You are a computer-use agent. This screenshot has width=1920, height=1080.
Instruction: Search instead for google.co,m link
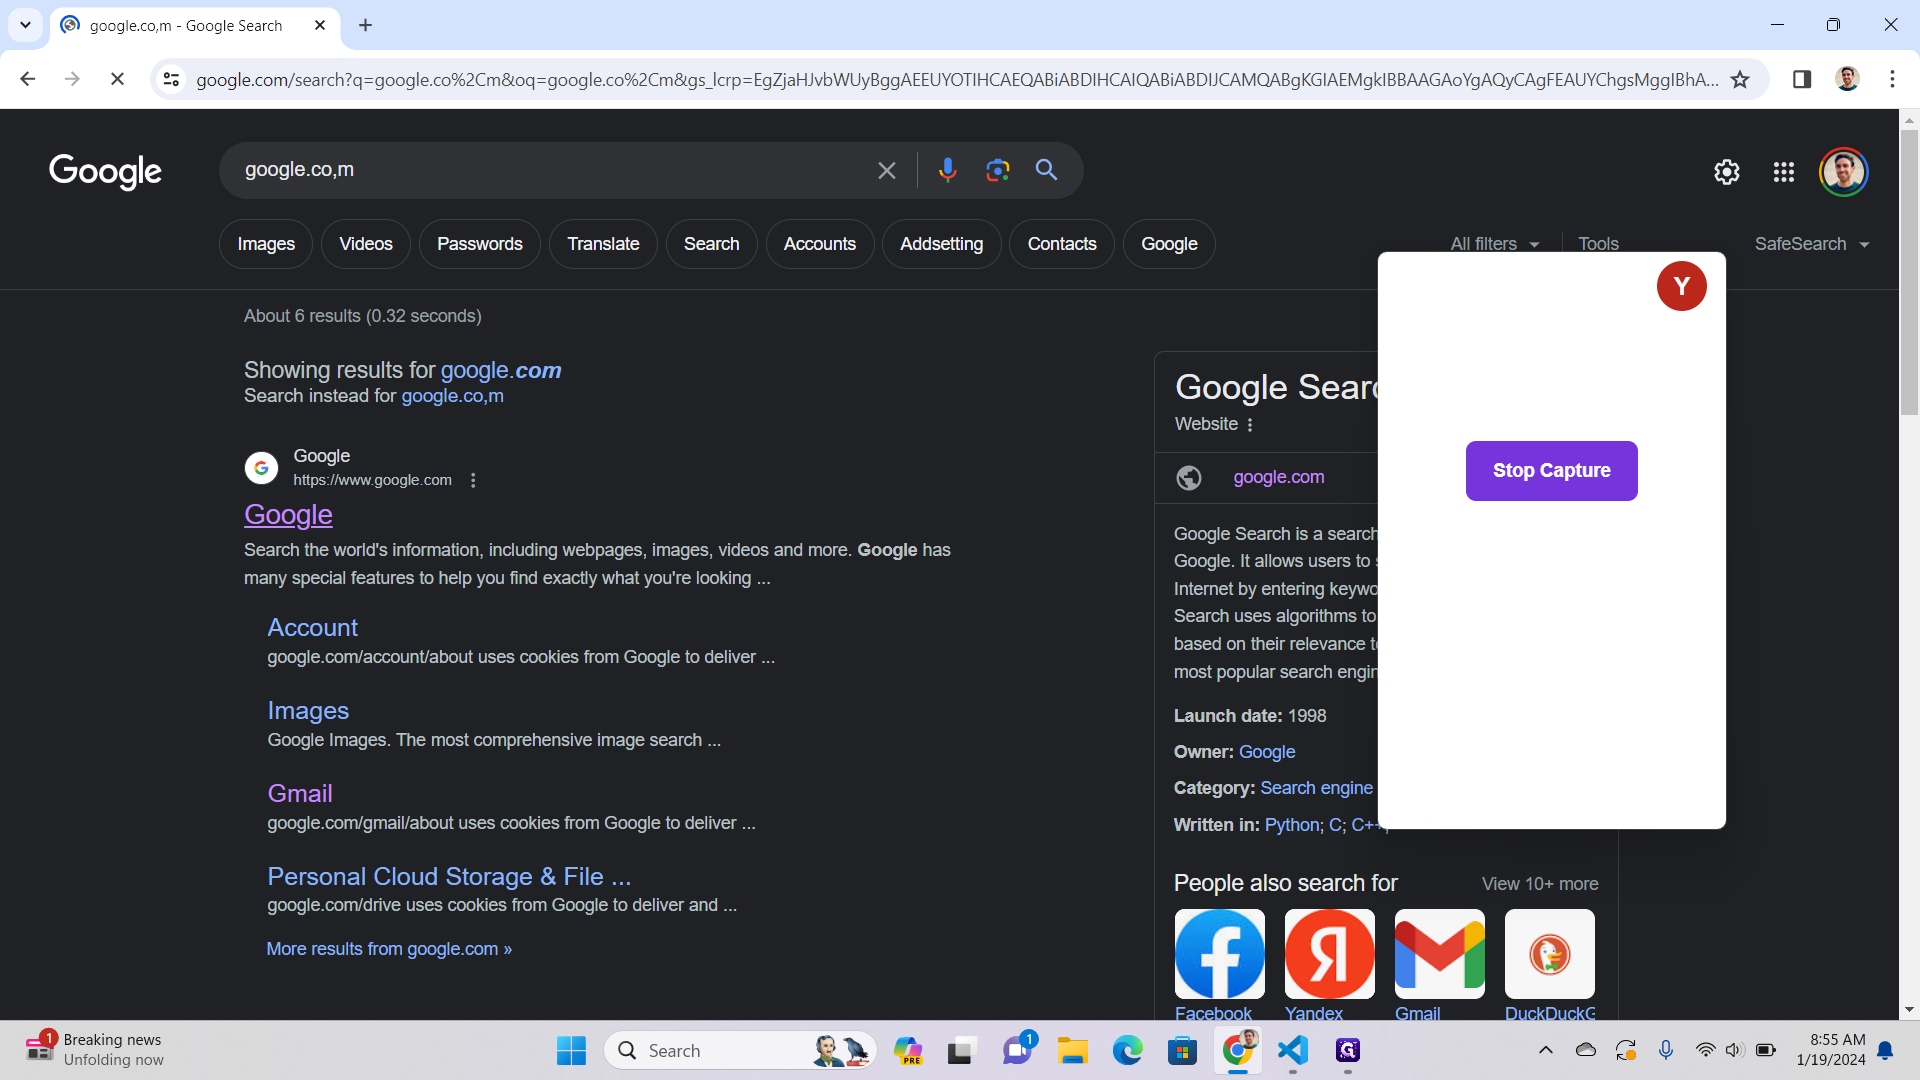tap(452, 396)
